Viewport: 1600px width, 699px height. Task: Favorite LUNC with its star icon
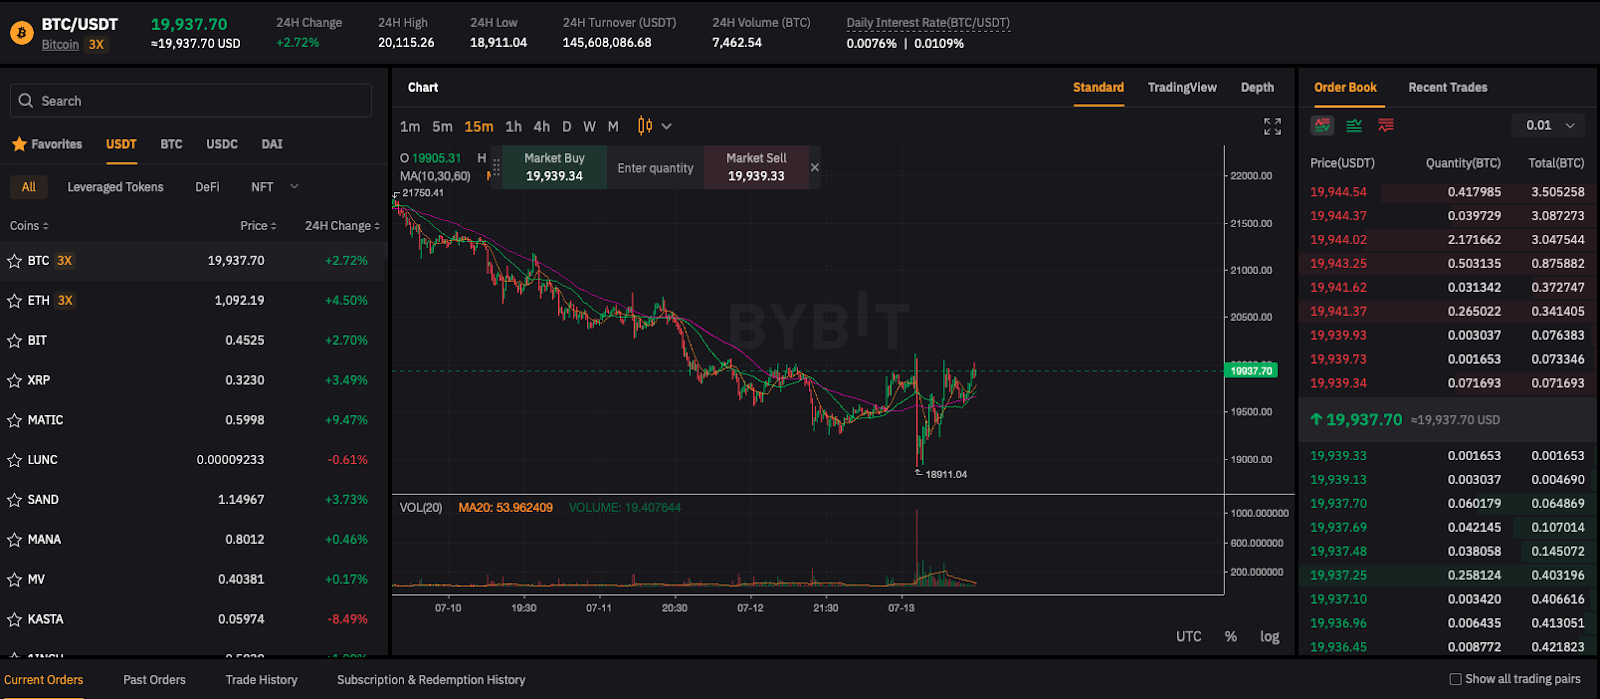tap(14, 461)
